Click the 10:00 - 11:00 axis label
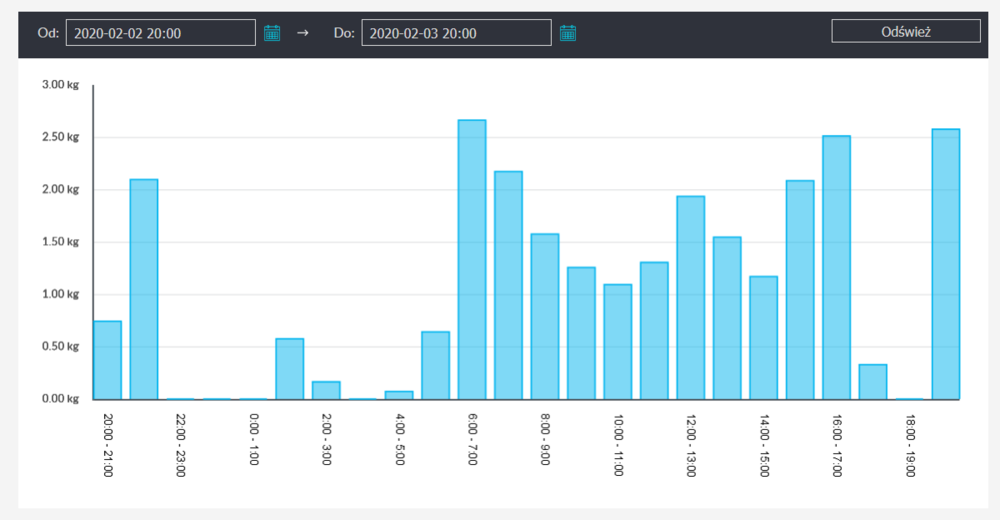Image resolution: width=1000 pixels, height=520 pixels. pos(619,445)
